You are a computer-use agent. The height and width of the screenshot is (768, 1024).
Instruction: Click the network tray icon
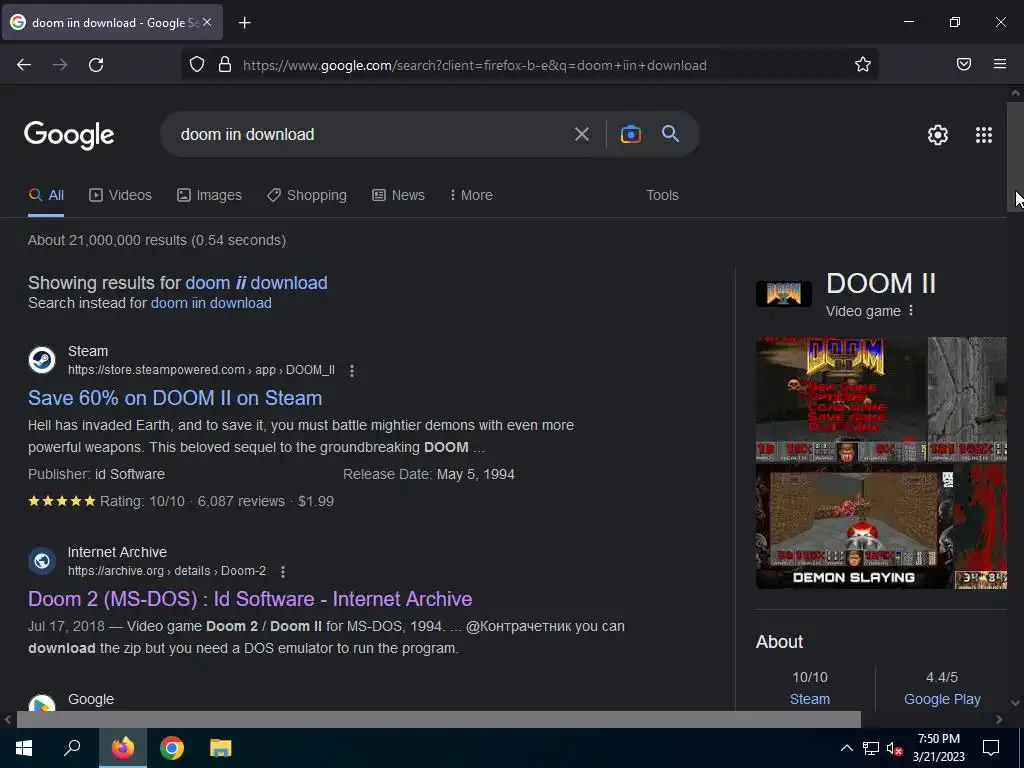click(x=870, y=748)
